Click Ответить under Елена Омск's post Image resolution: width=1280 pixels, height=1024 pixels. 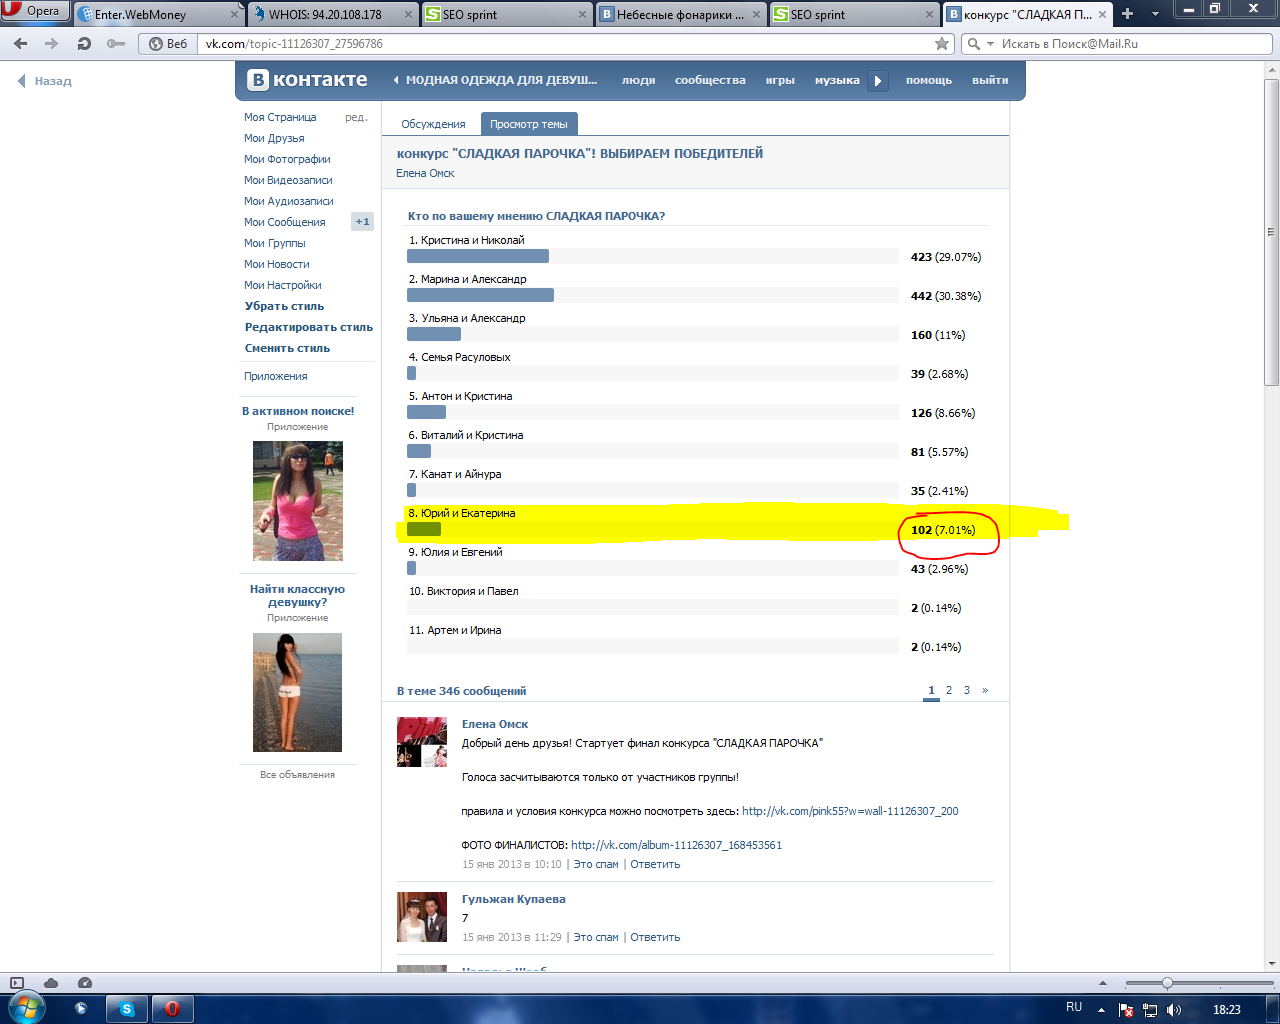655,864
